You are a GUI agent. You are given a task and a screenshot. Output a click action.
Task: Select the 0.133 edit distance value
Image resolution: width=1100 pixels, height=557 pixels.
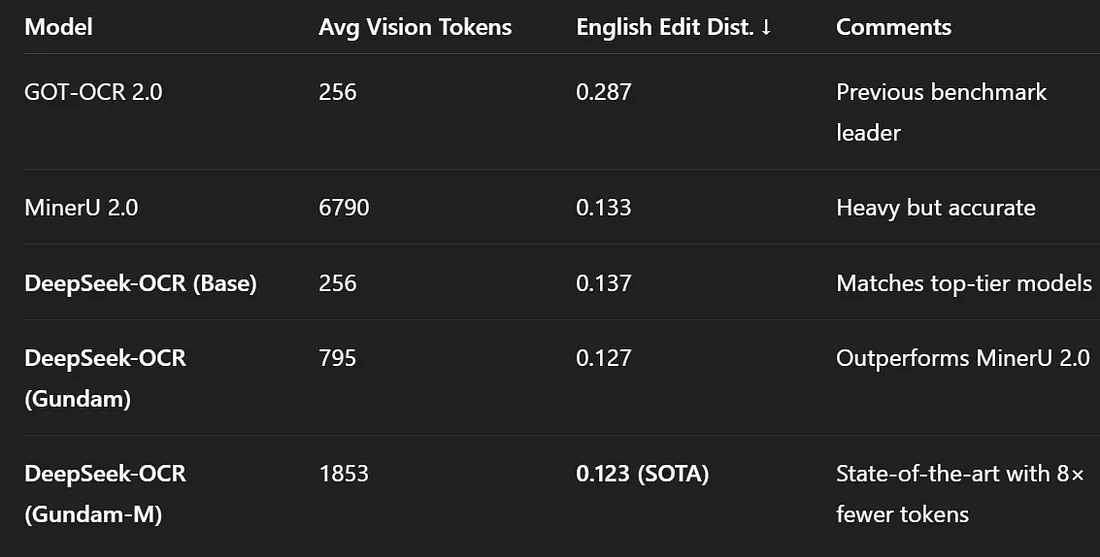(603, 208)
